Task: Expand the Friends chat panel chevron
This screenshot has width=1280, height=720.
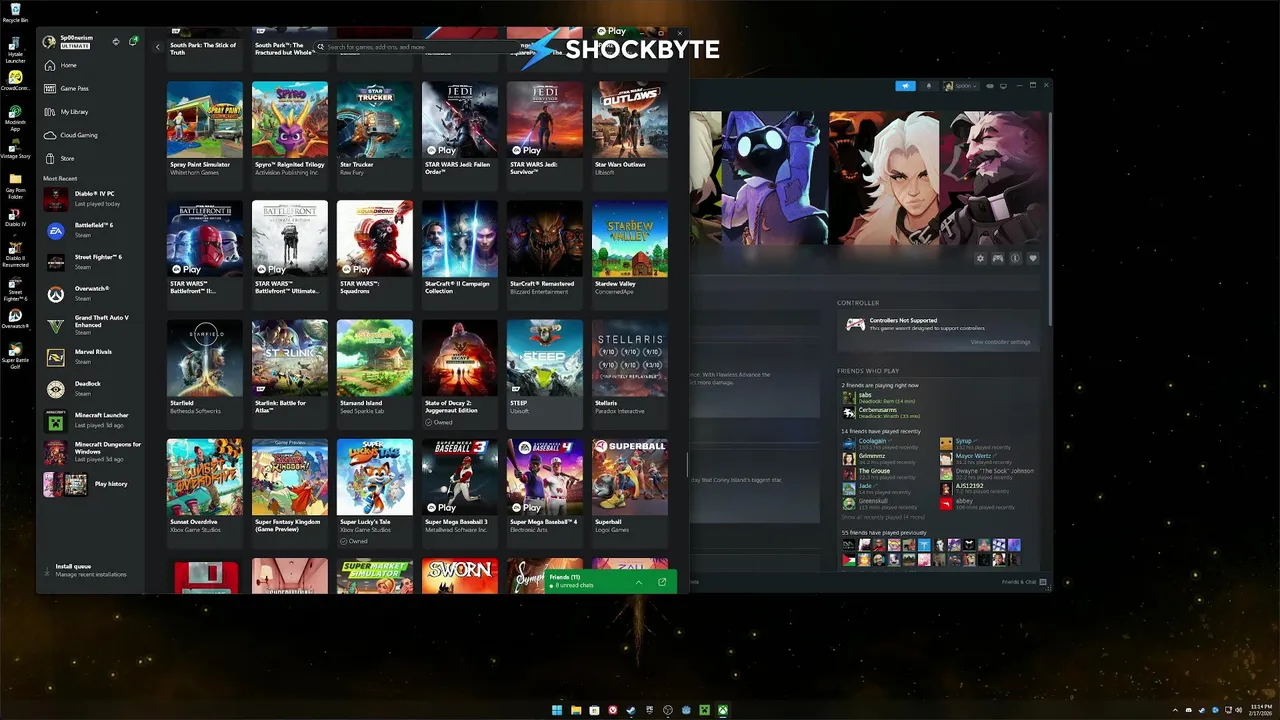Action: point(638,581)
